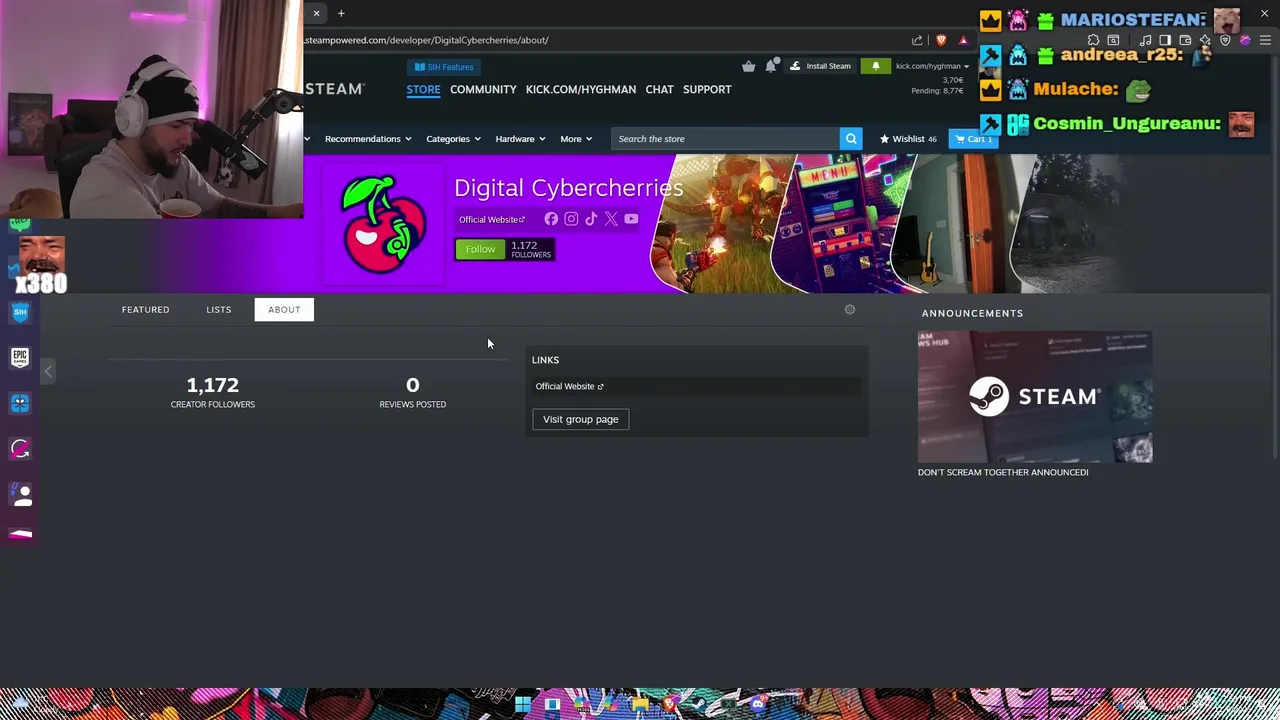Expand the Categories dropdown
The image size is (1280, 720).
point(453,139)
